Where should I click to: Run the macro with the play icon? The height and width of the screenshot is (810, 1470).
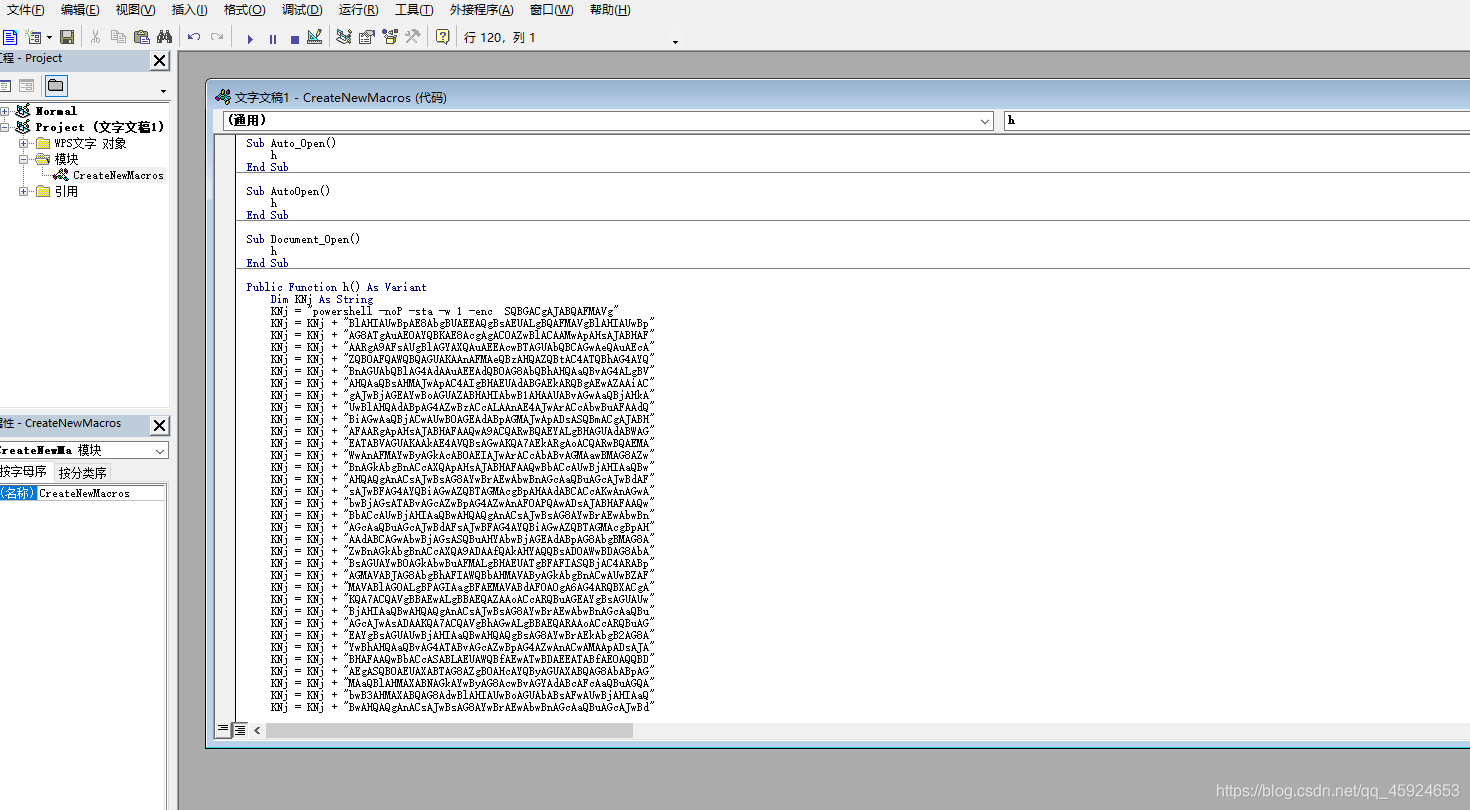pos(250,38)
